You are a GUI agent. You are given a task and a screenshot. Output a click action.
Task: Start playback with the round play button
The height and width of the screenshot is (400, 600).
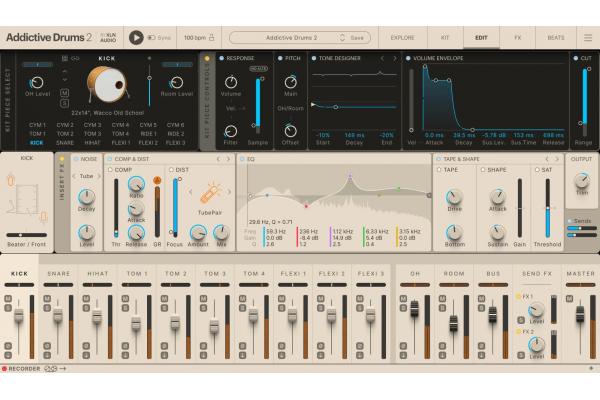point(136,38)
